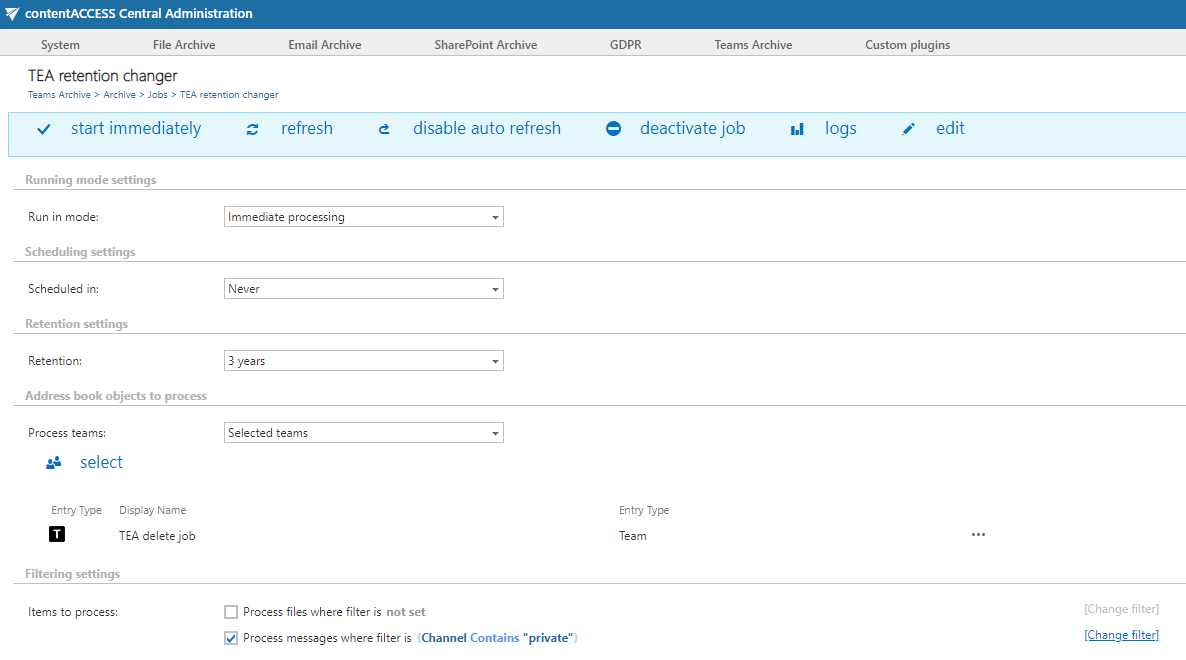Enable the Process files filter checkbox

[231, 612]
